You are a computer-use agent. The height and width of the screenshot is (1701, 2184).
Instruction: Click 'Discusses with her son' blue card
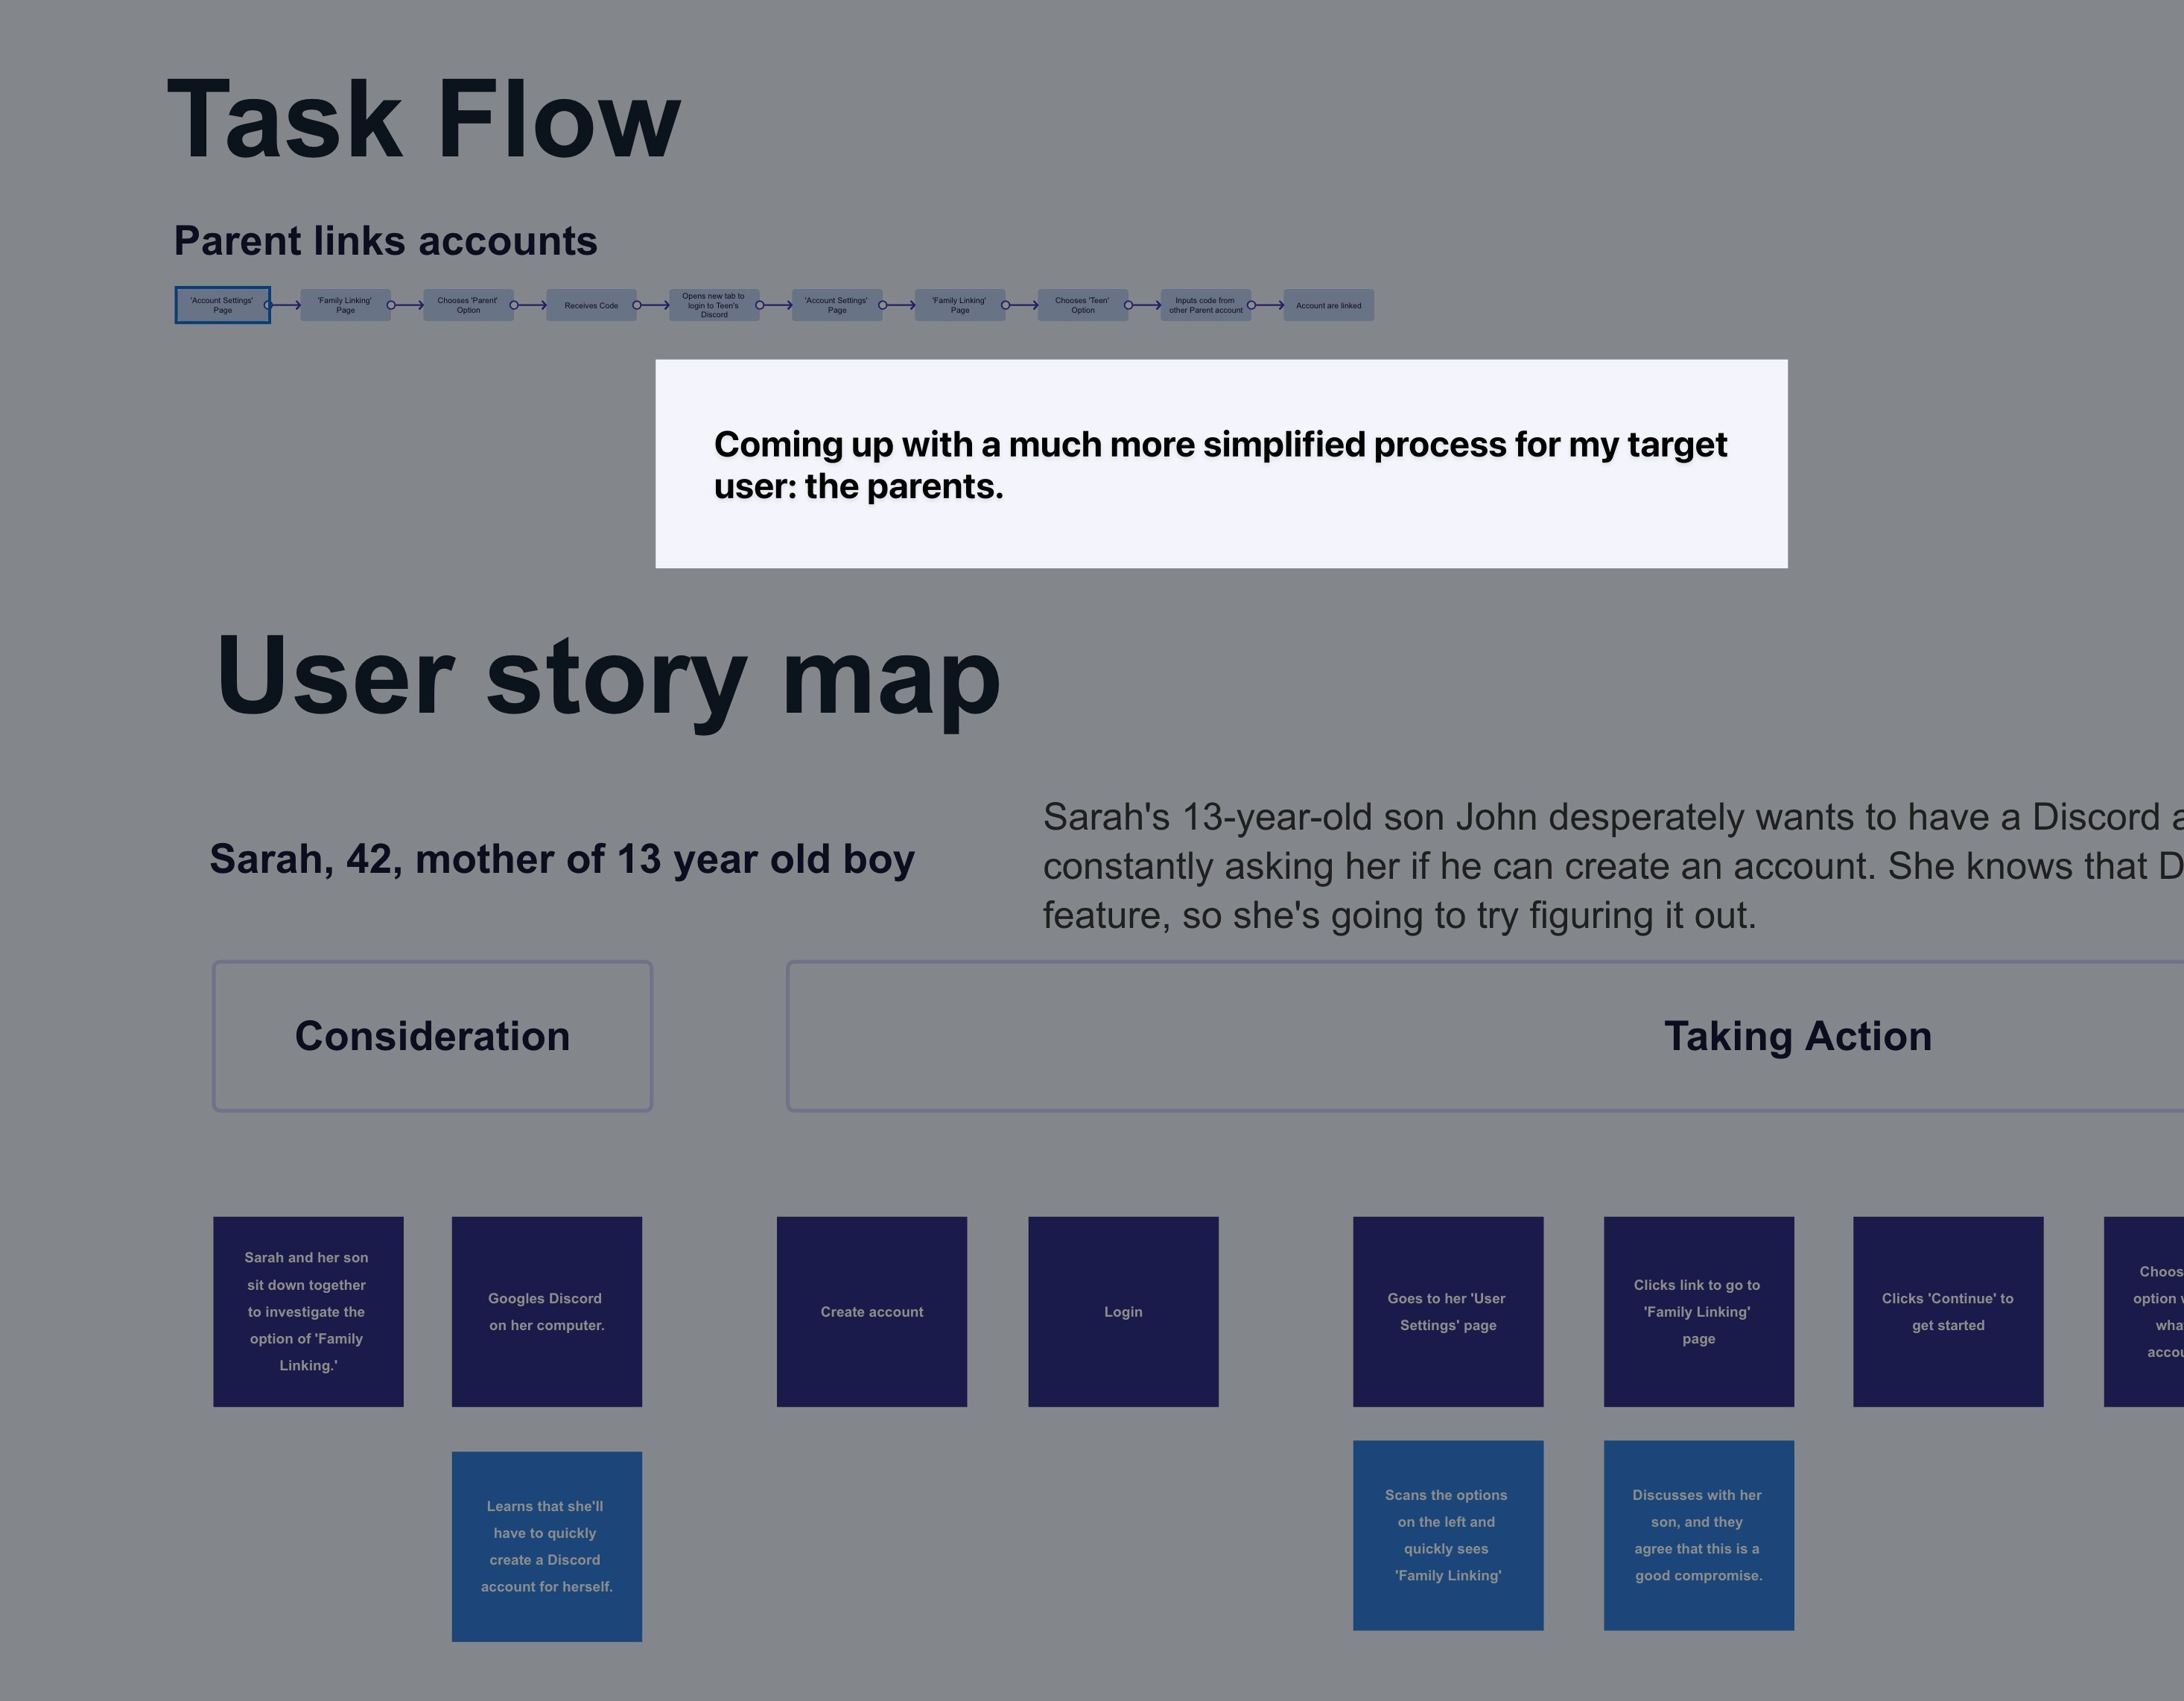[1698, 1535]
